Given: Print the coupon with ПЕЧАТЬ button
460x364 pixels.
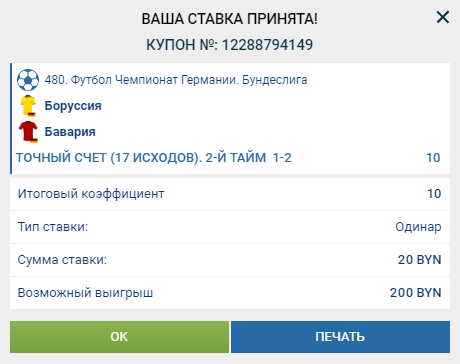Looking at the screenshot, I should click(340, 337).
